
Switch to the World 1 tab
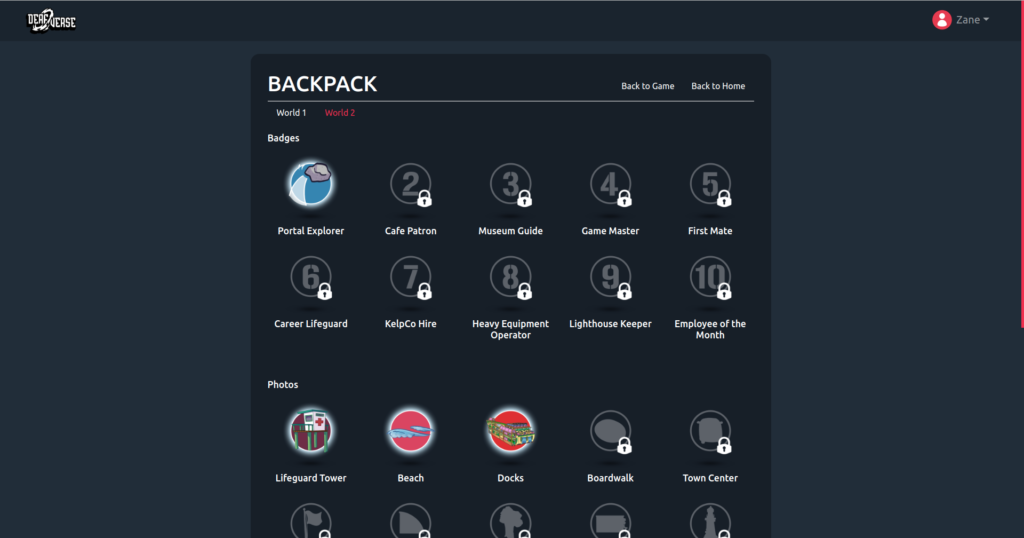point(291,112)
